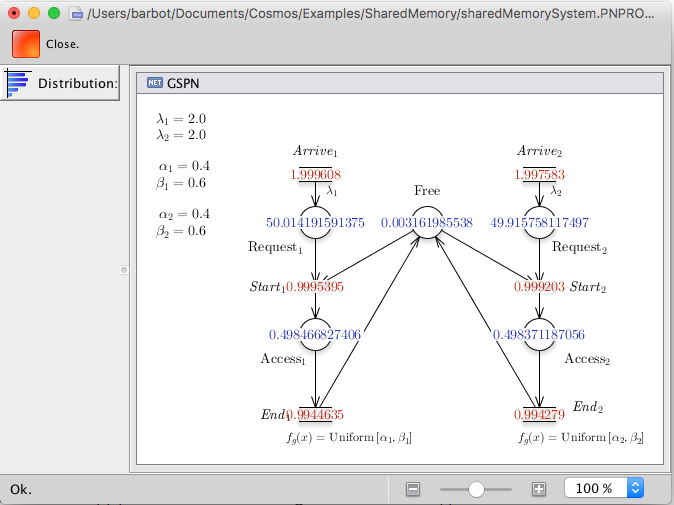
Task: Click the document icon in the title bar
Action: pyautogui.click(x=76, y=13)
